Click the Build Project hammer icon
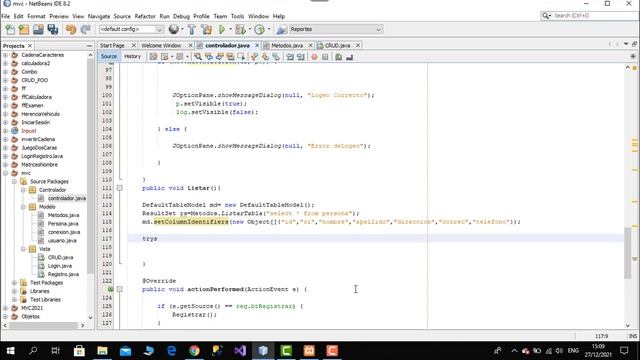640x360 pixels. click(x=191, y=29)
